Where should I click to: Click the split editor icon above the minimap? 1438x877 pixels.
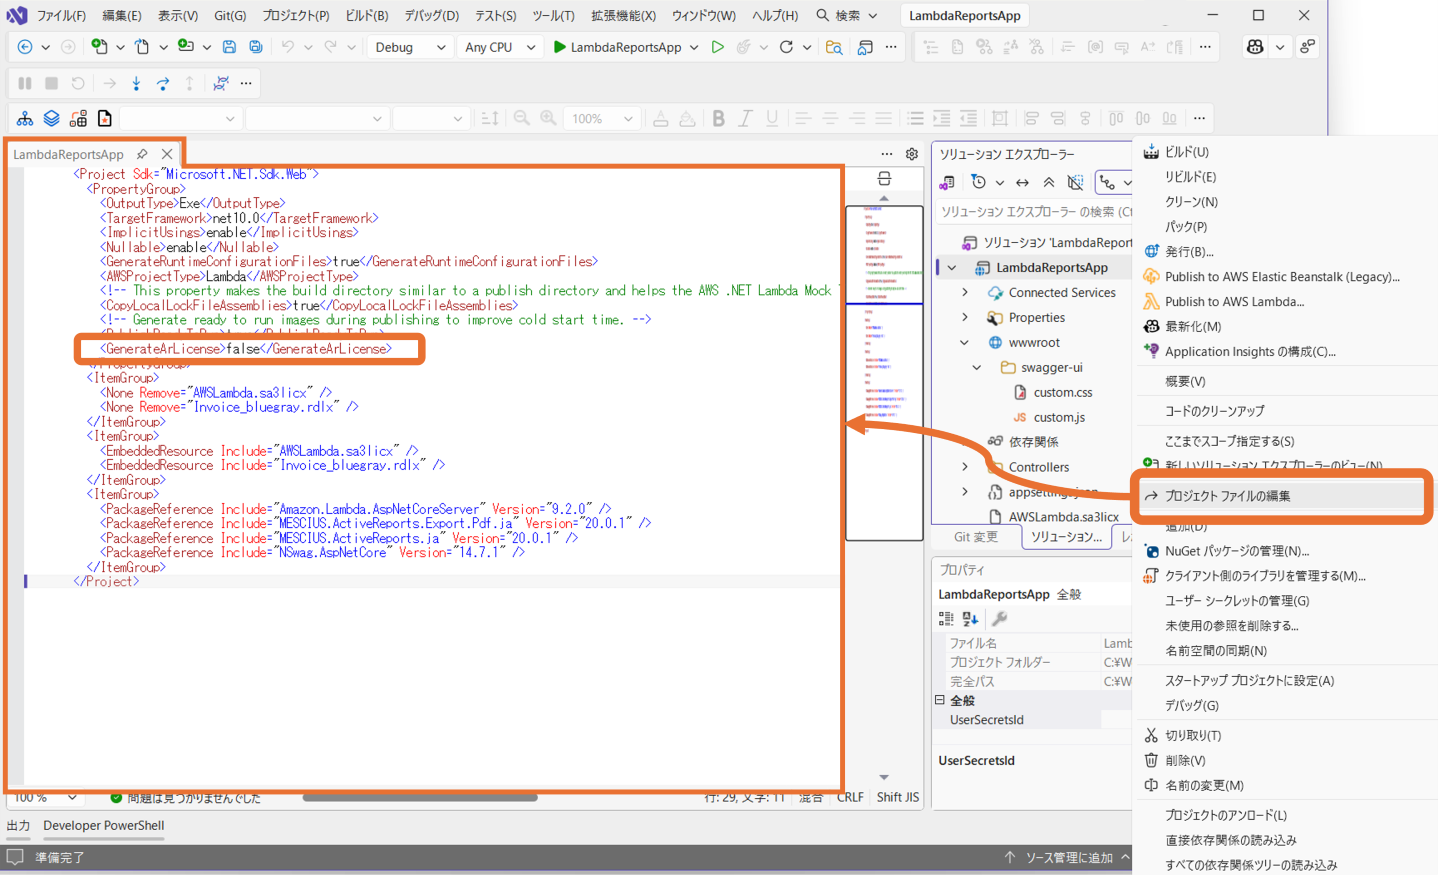pos(884,179)
